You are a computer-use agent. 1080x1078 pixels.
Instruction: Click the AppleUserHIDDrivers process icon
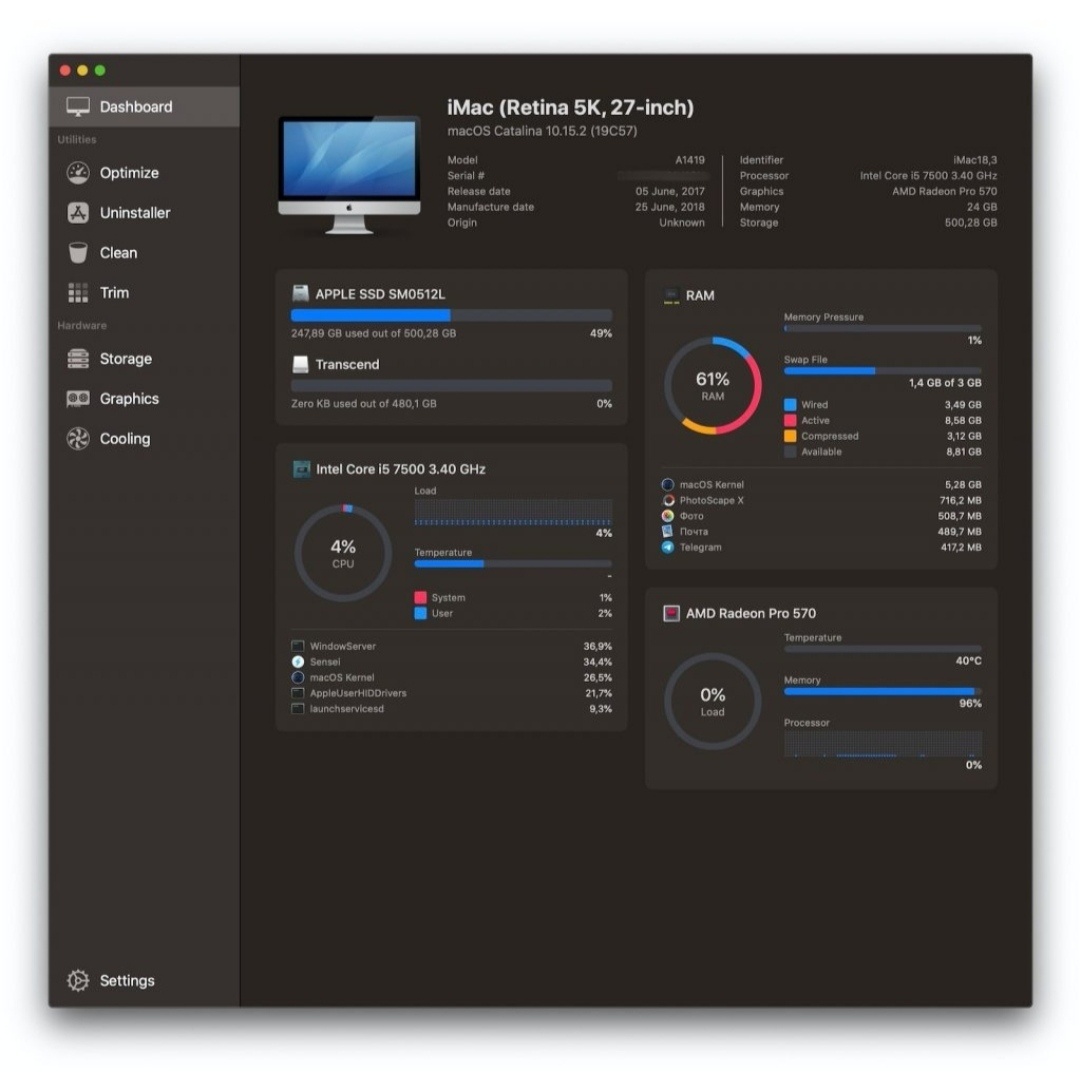298,693
